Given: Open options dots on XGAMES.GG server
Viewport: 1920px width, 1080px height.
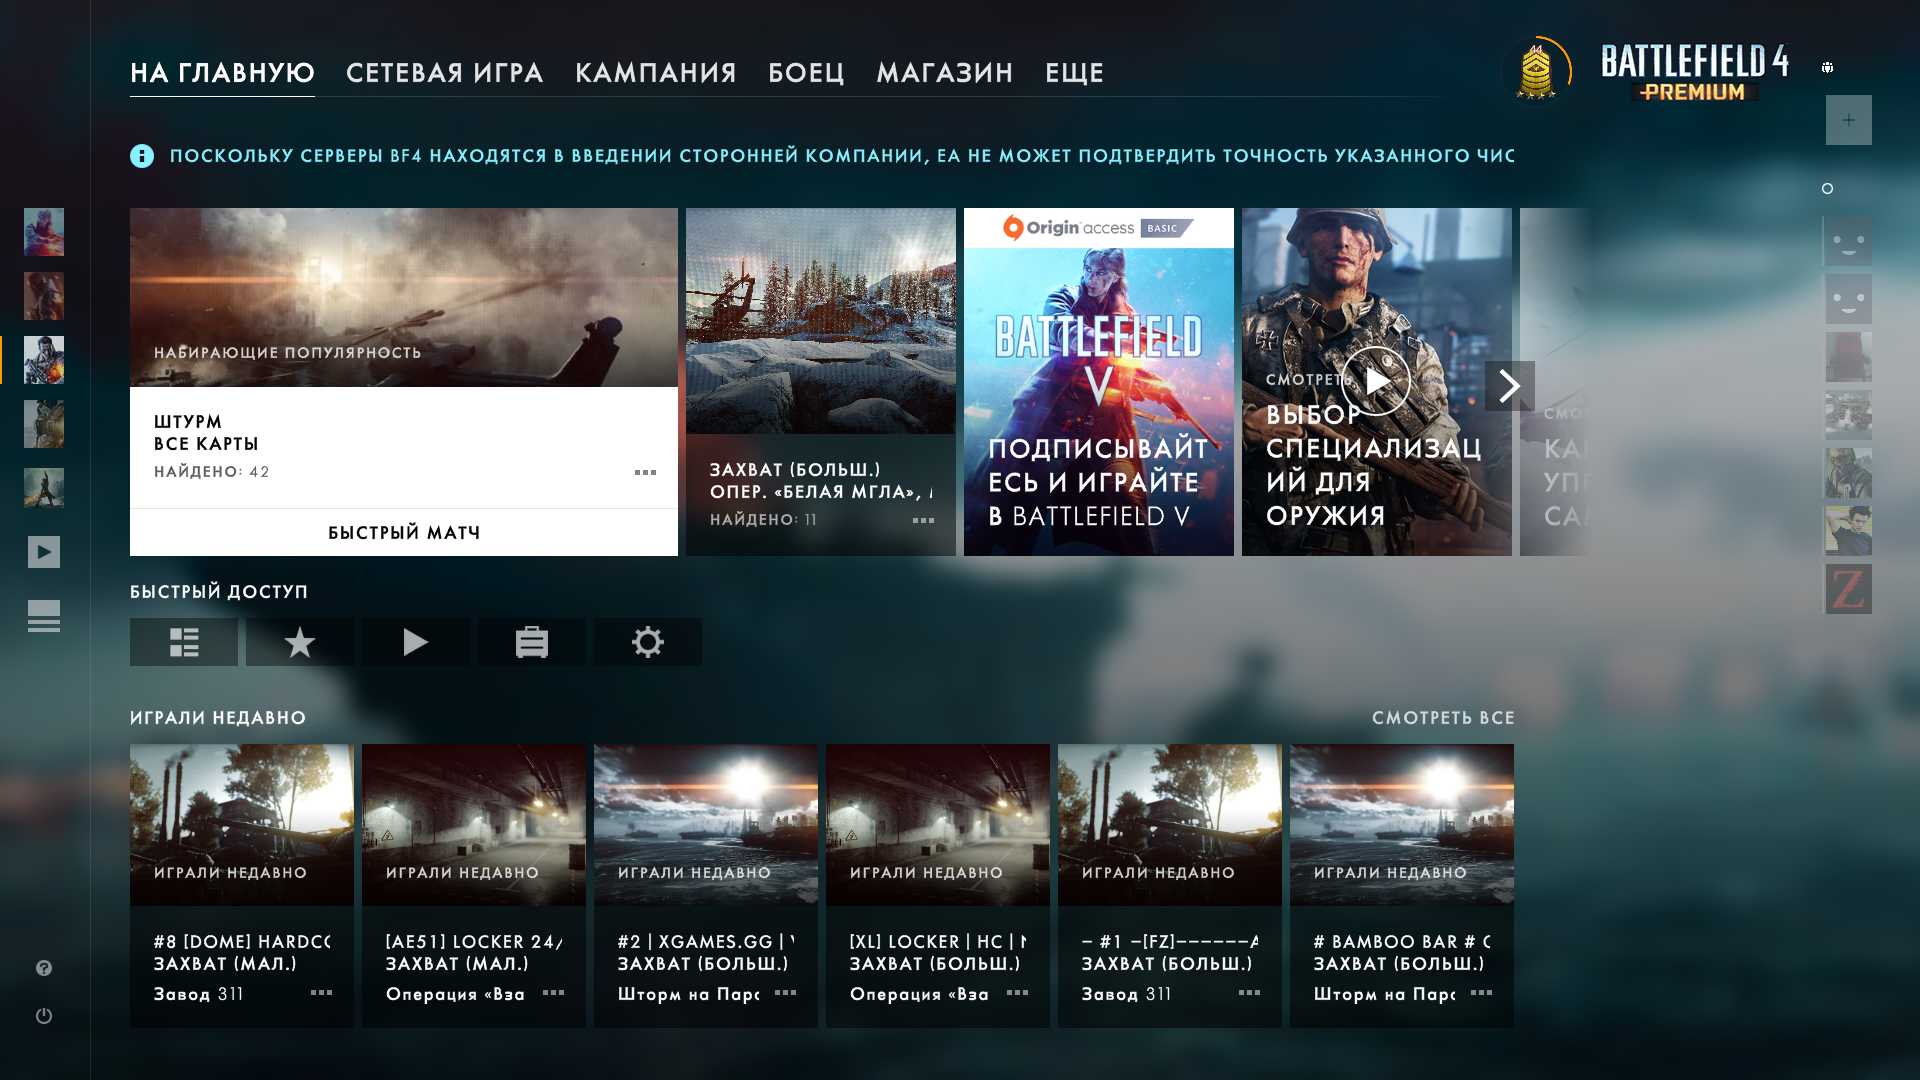Looking at the screenshot, I should tap(786, 993).
